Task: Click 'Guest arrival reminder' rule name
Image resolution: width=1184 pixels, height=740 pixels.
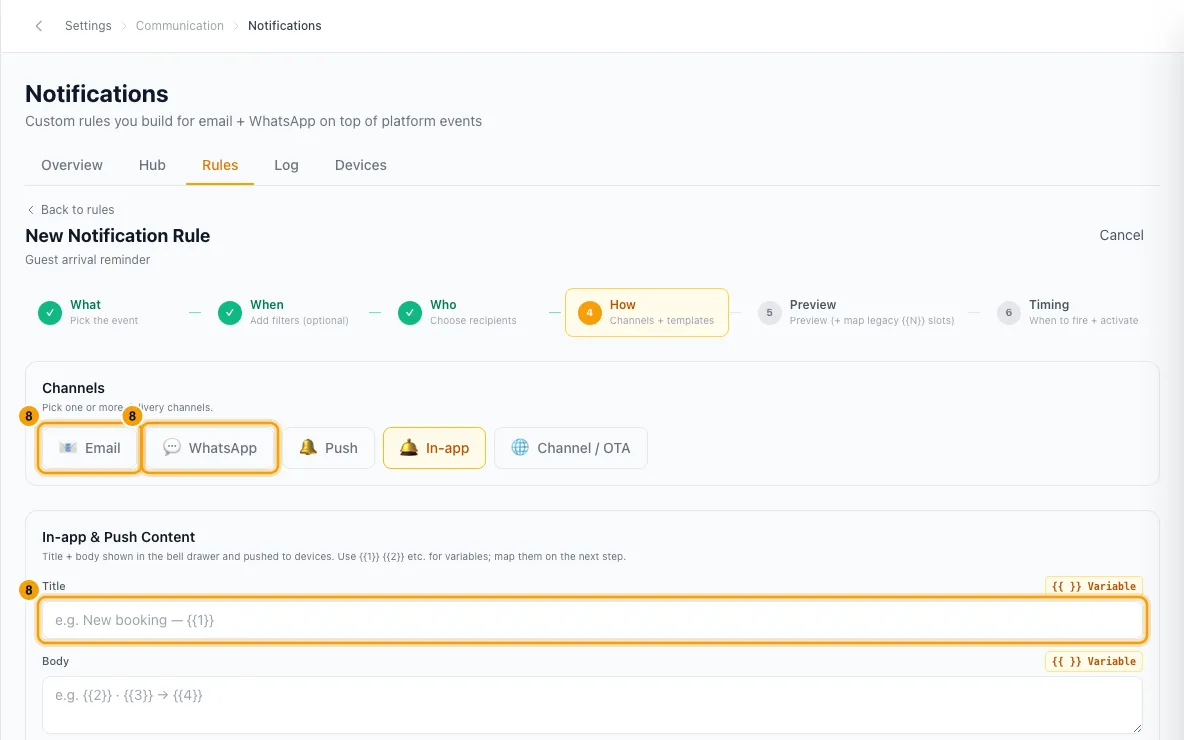Action: pyautogui.click(x=88, y=260)
